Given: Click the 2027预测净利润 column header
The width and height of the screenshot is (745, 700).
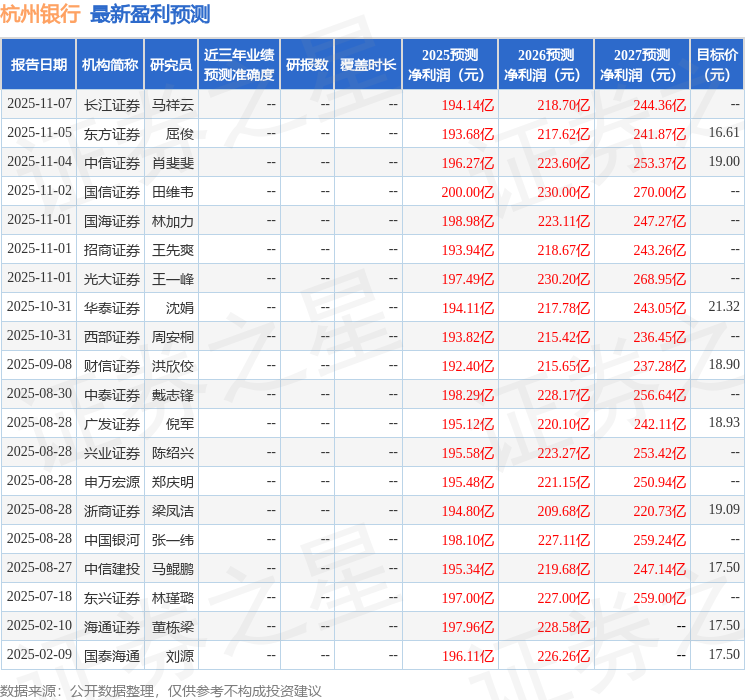Looking at the screenshot, I should click(642, 64).
